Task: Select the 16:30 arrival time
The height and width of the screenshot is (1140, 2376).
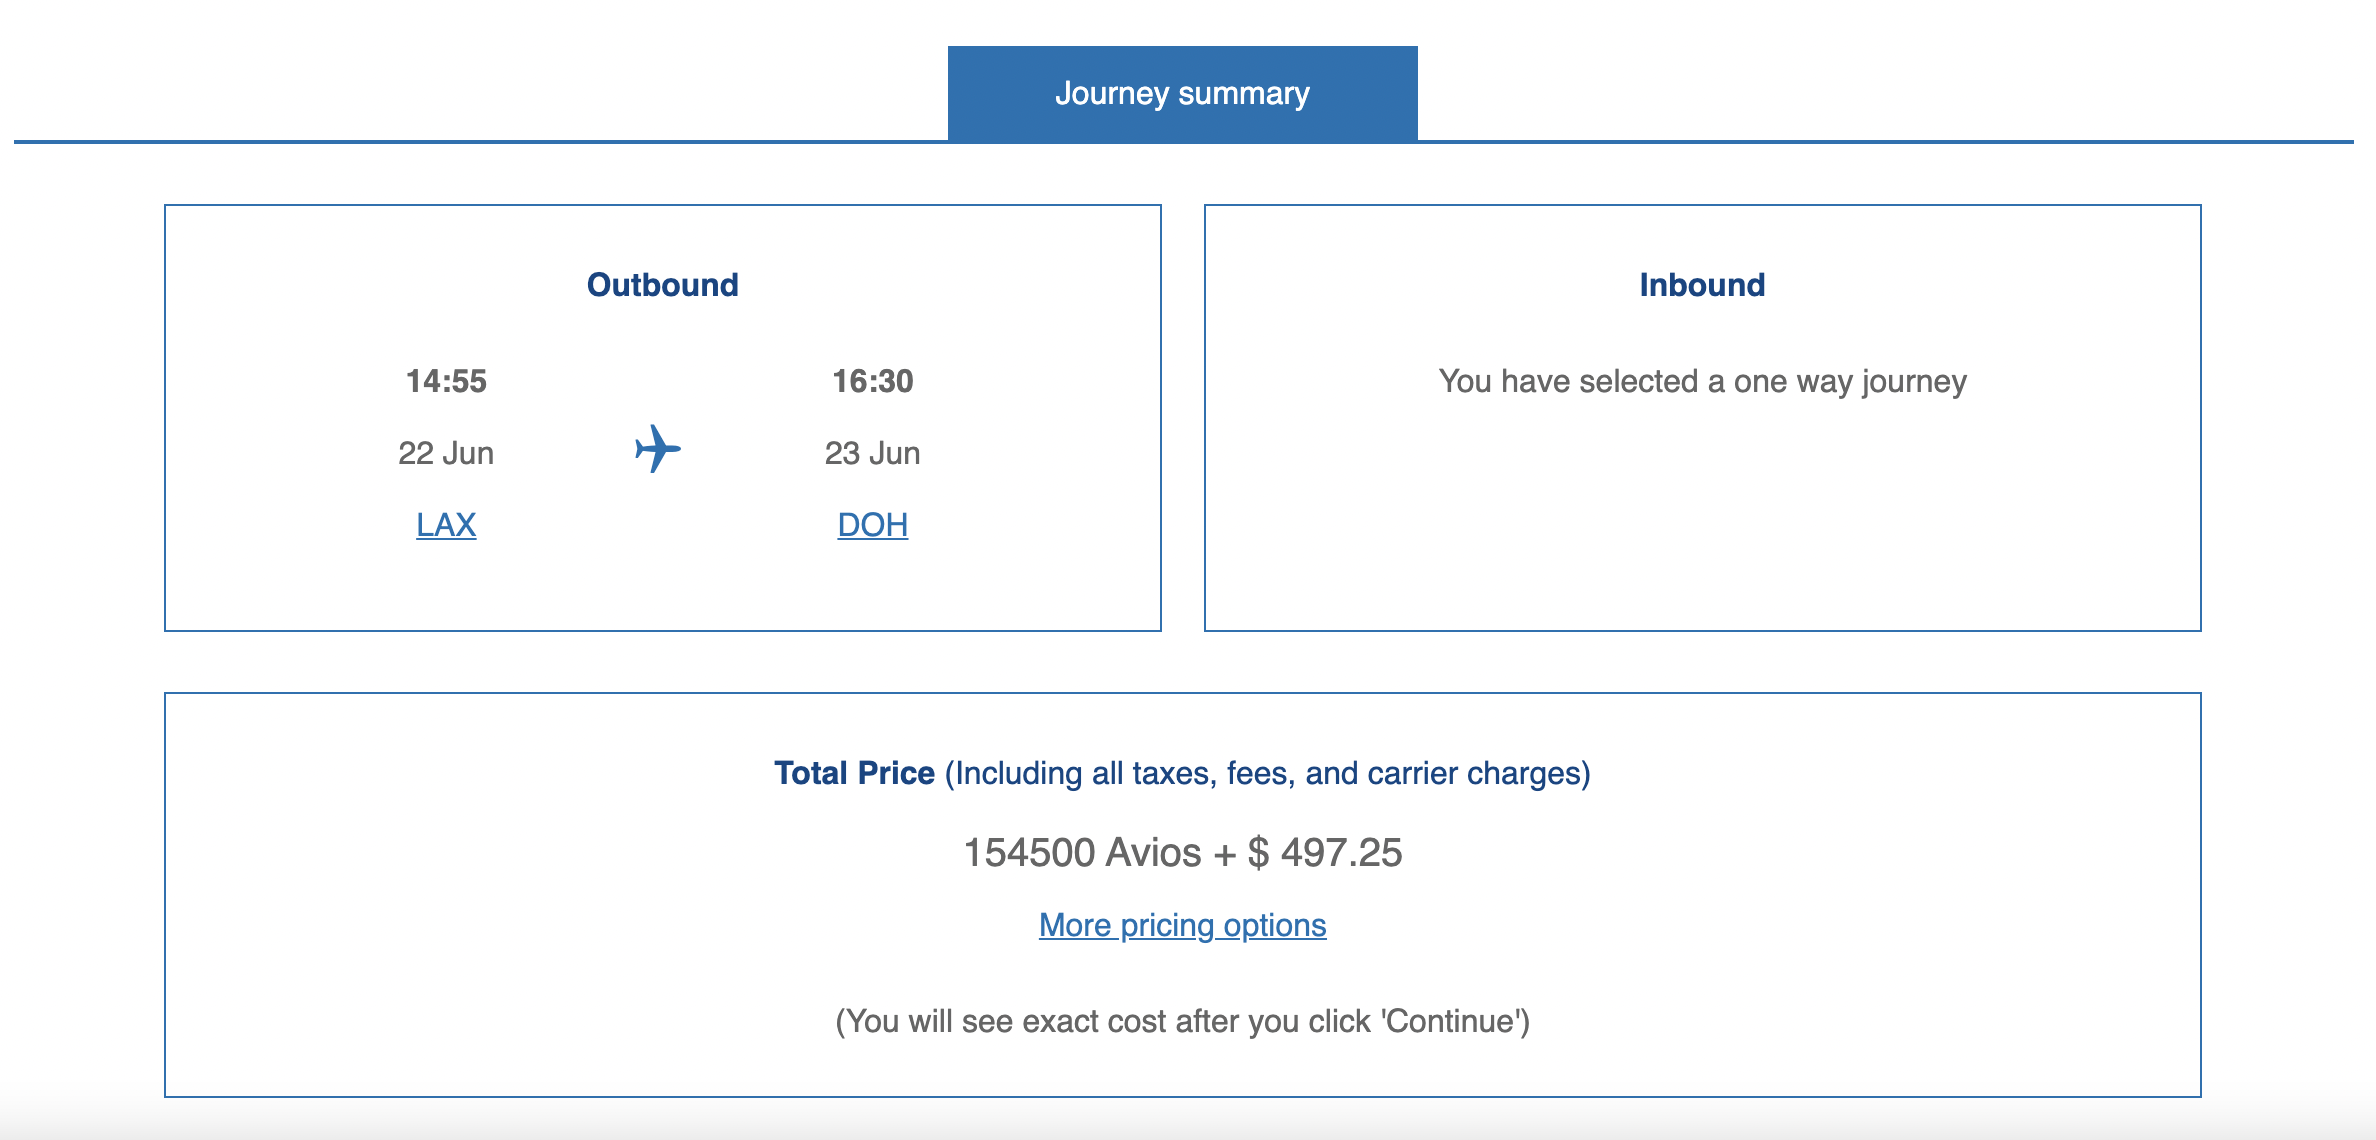Action: coord(872,381)
